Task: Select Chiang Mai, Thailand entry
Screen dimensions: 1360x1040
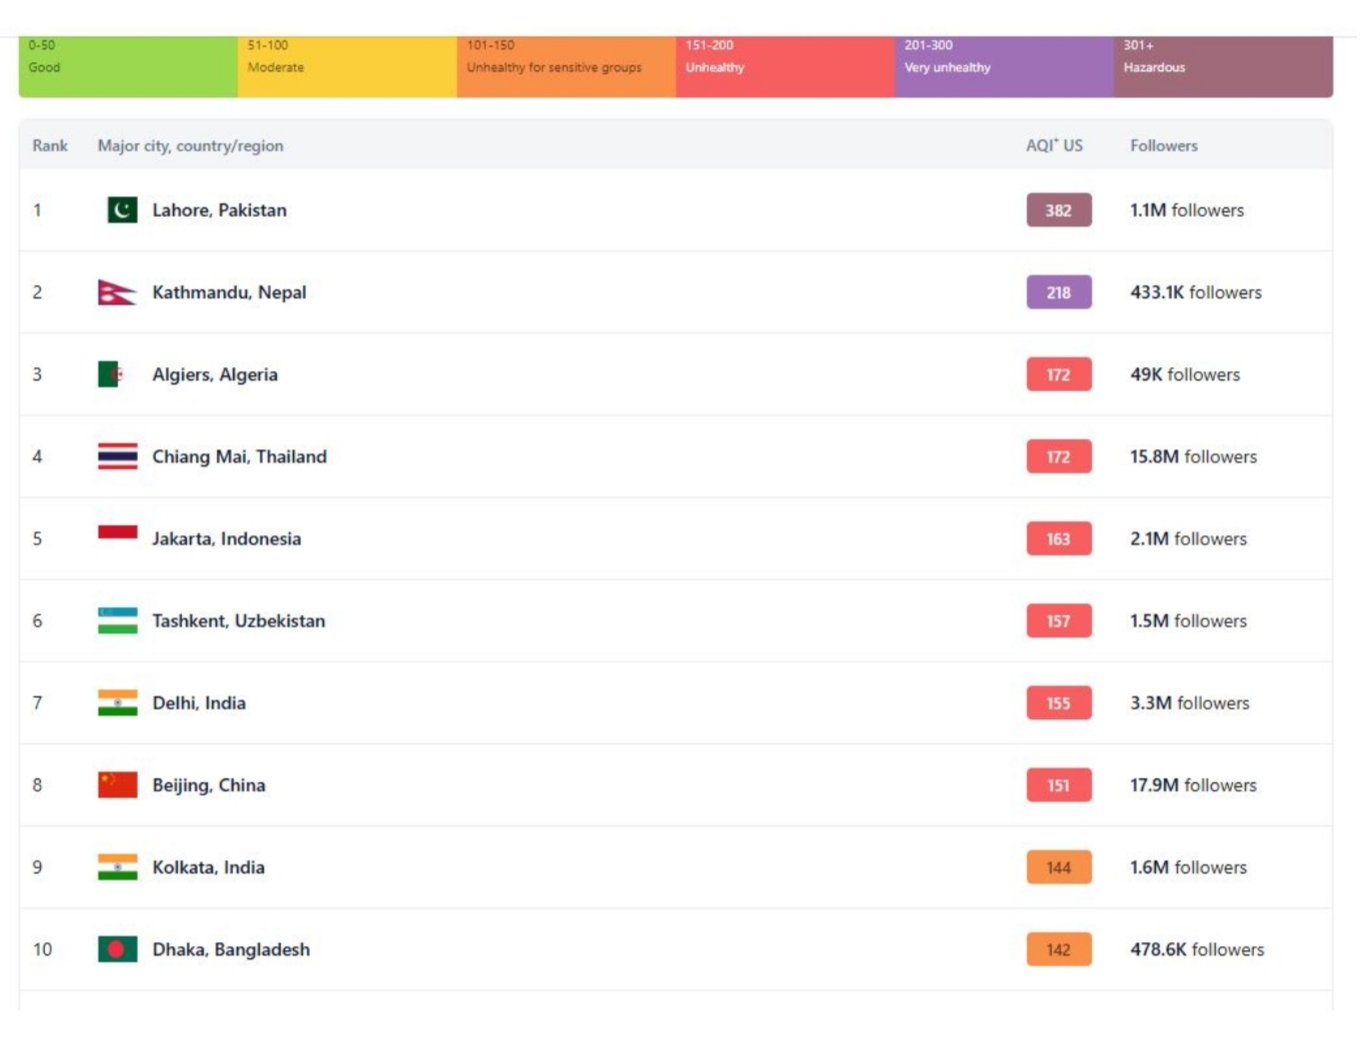Action: pos(239,456)
